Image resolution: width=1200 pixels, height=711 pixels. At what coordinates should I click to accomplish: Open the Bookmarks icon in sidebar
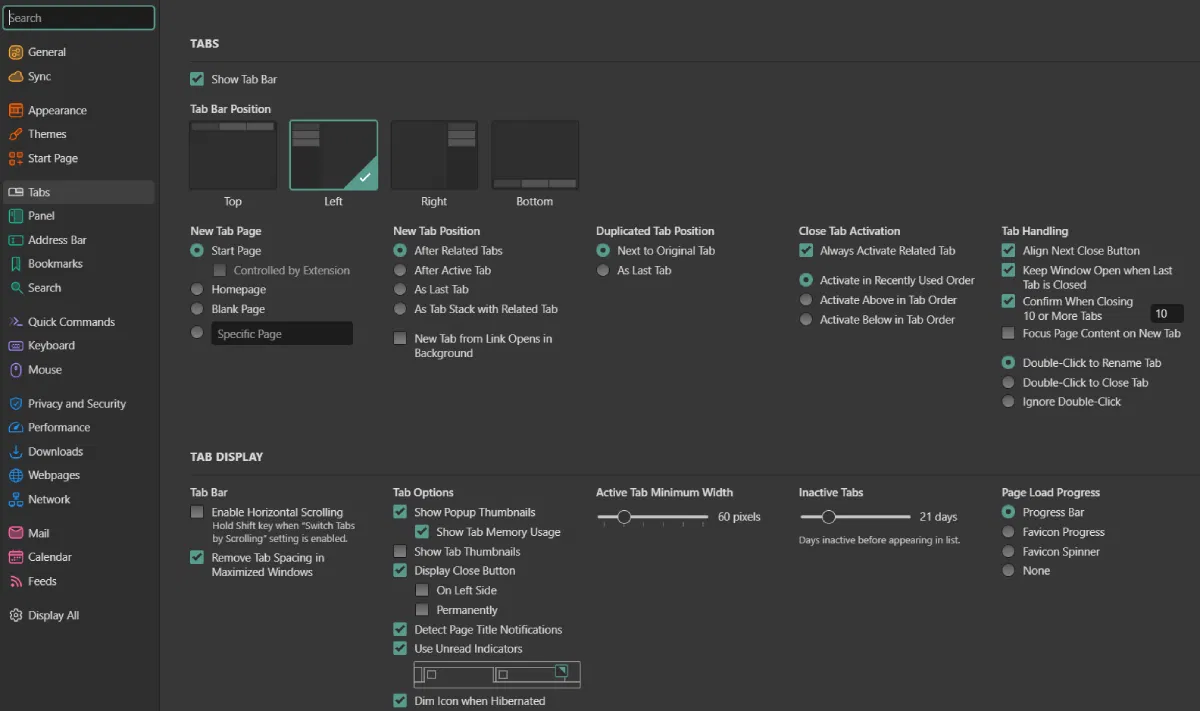pyautogui.click(x=16, y=264)
